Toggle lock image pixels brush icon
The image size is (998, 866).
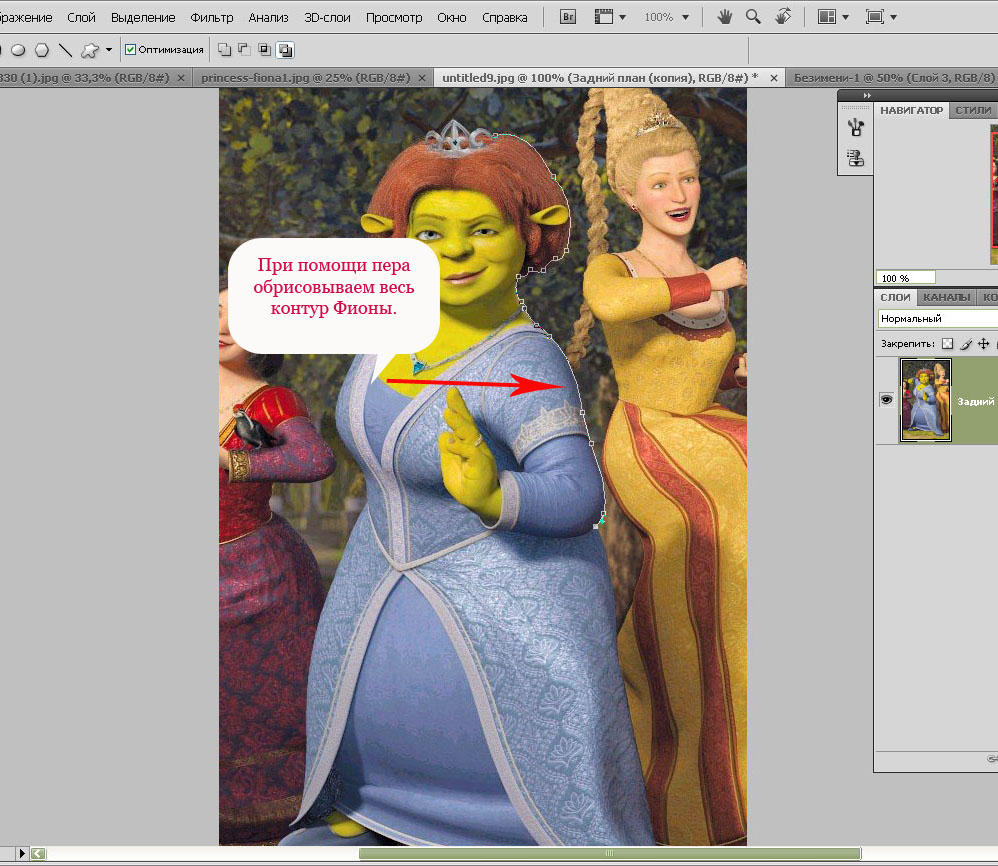[x=966, y=344]
